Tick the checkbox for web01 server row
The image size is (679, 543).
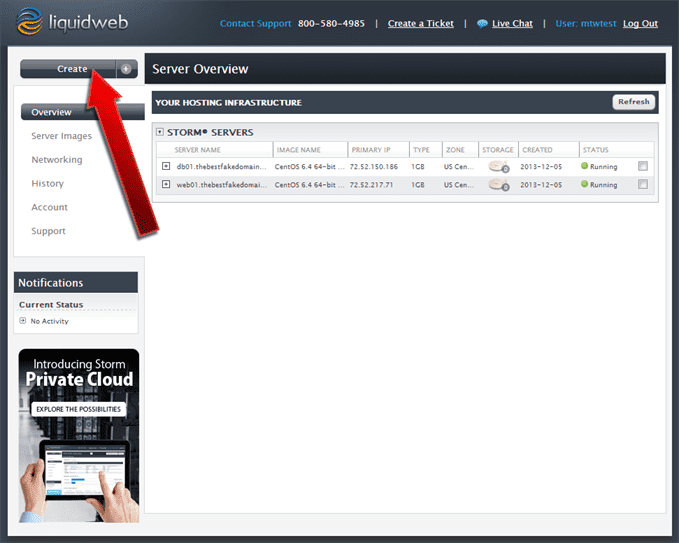point(643,184)
